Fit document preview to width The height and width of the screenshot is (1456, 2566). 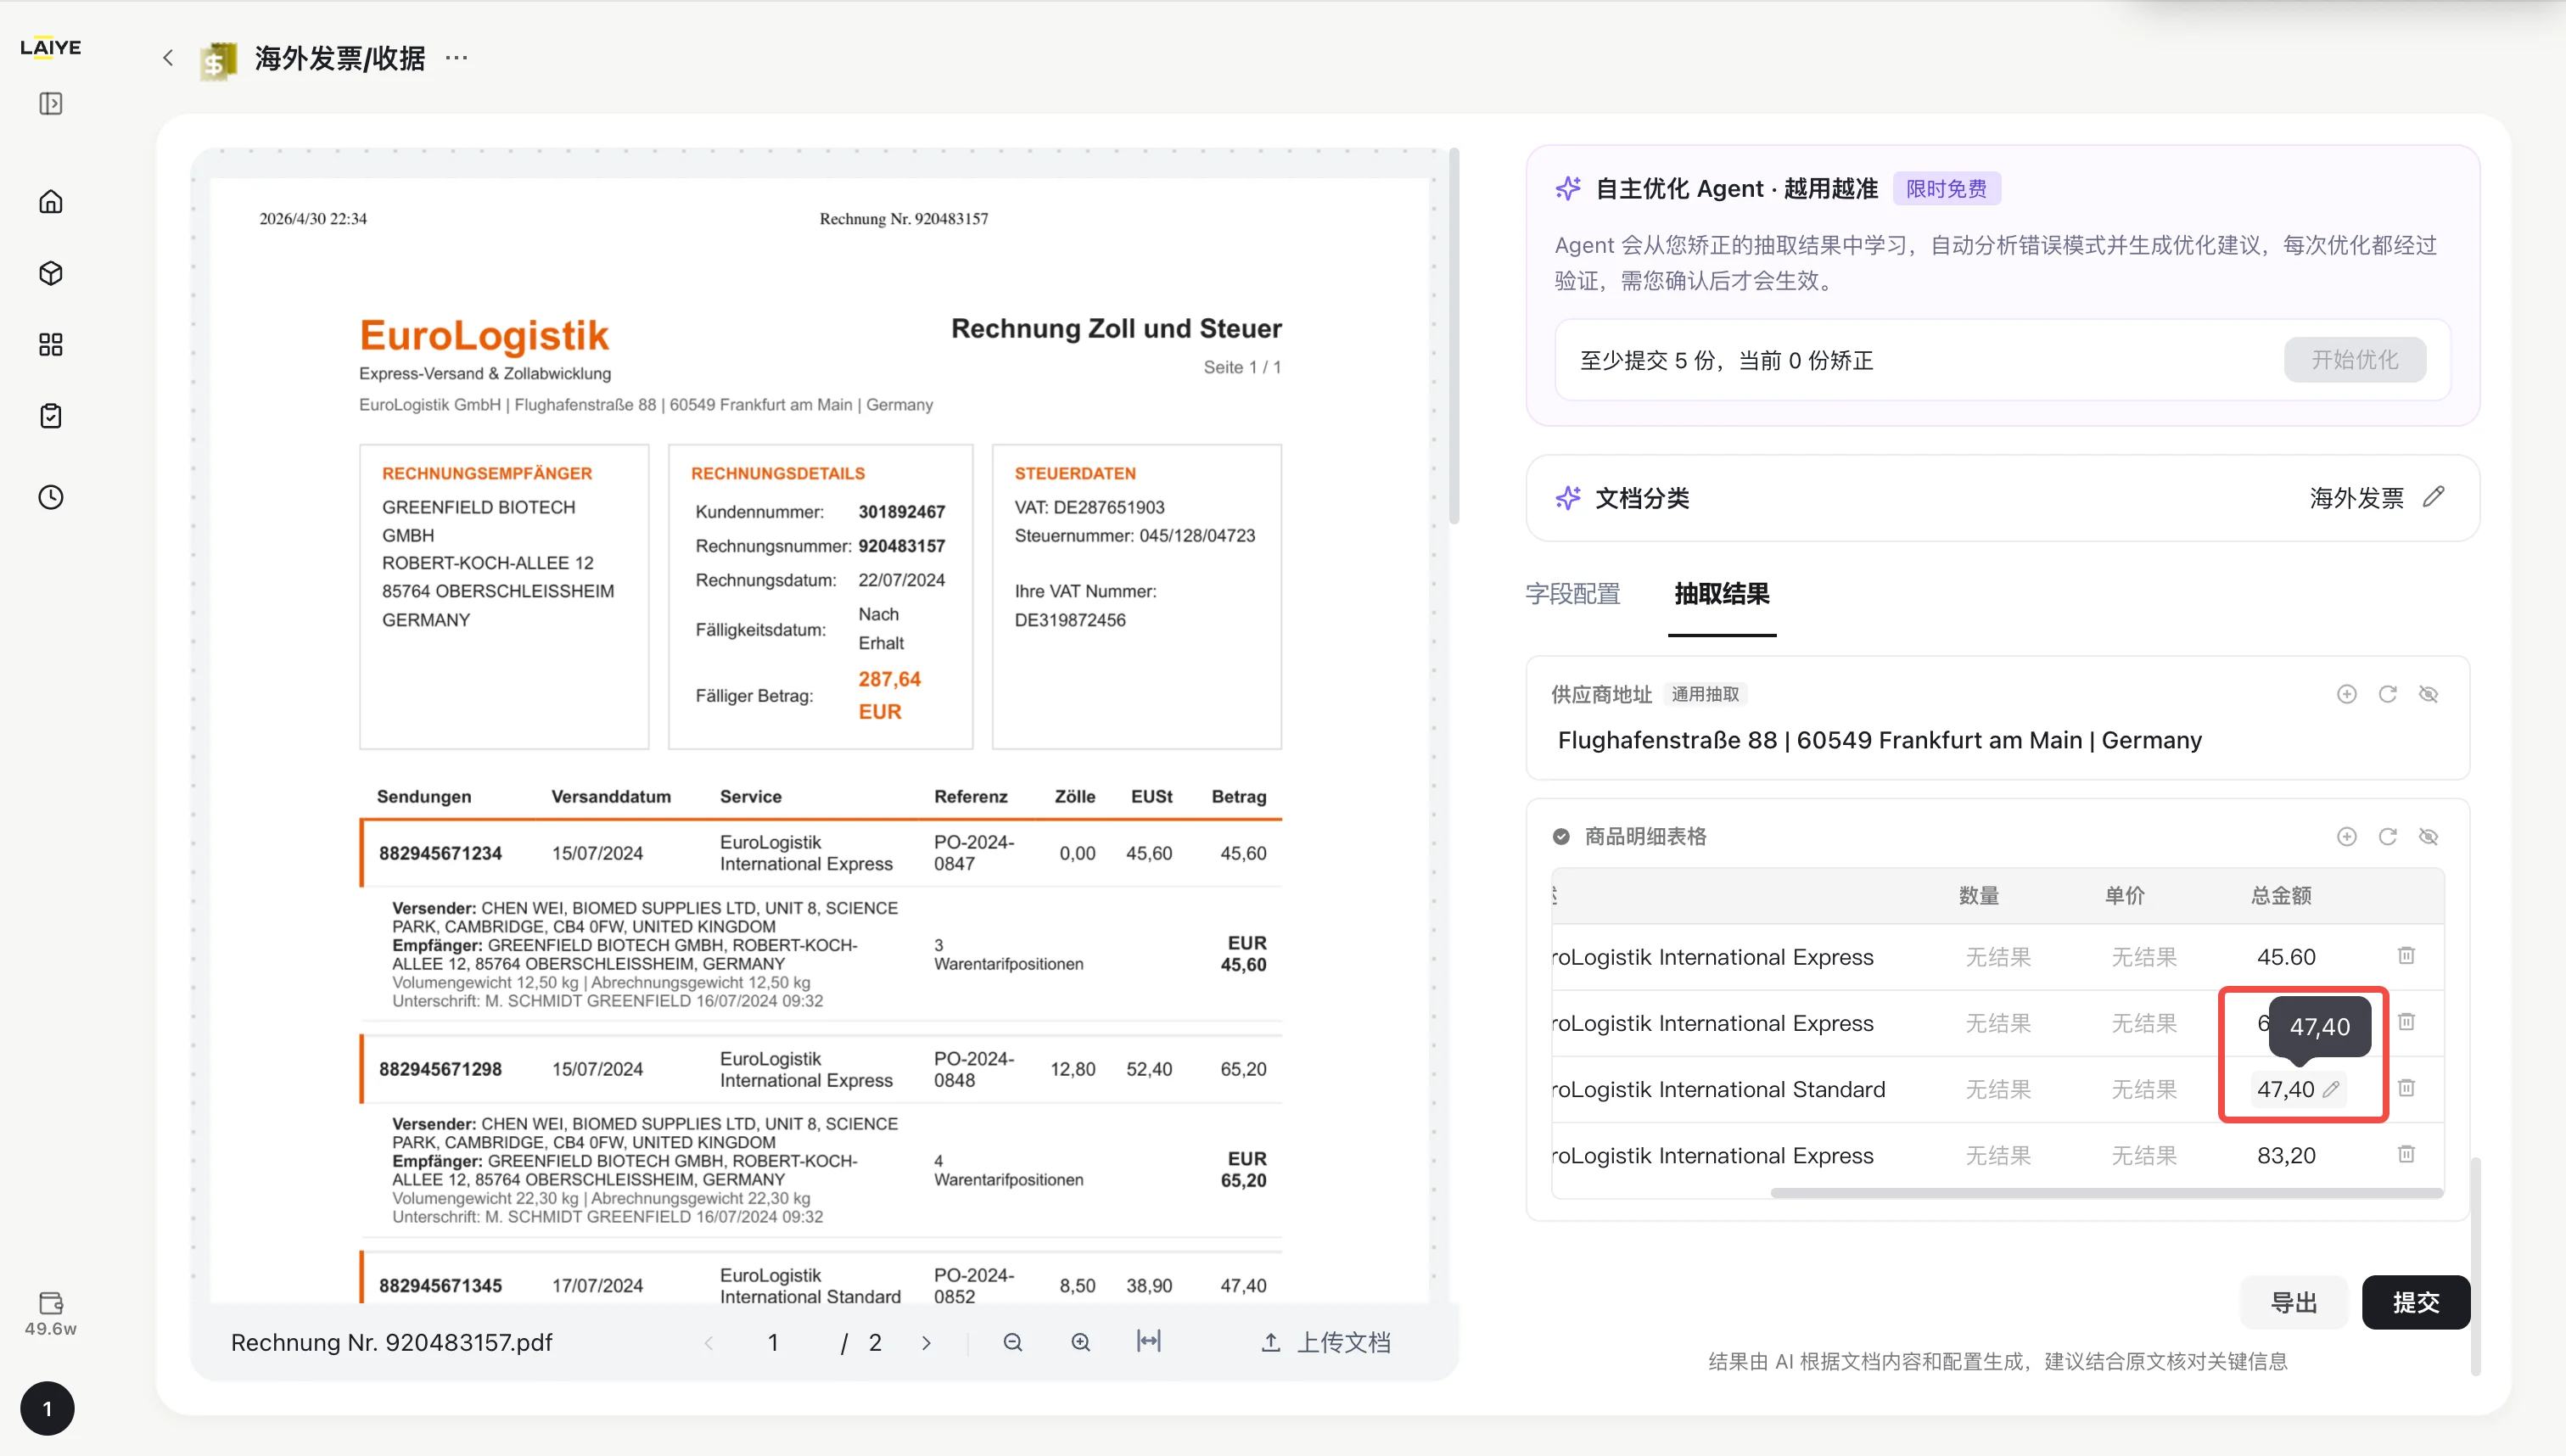[x=1149, y=1342]
